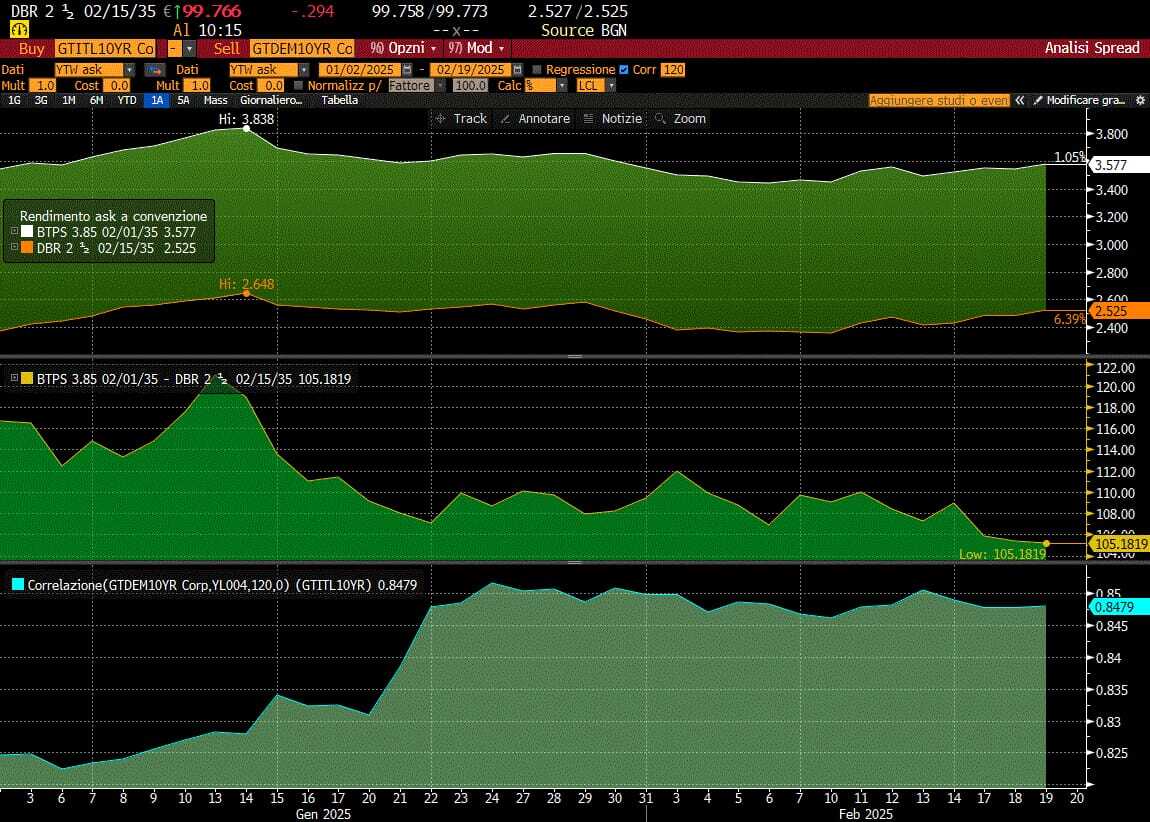The image size is (1150, 822).
Task: Switch to the Tabella view
Action: click(340, 100)
